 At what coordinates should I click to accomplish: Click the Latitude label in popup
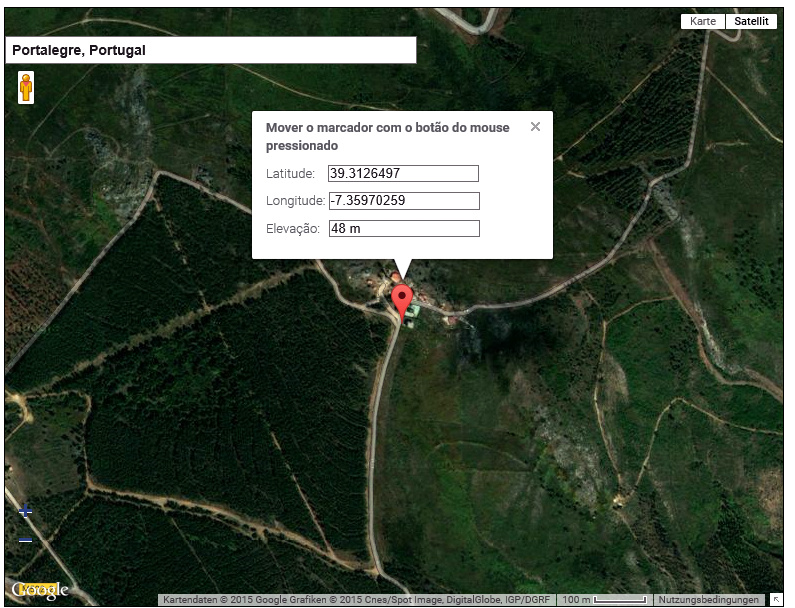pos(290,174)
